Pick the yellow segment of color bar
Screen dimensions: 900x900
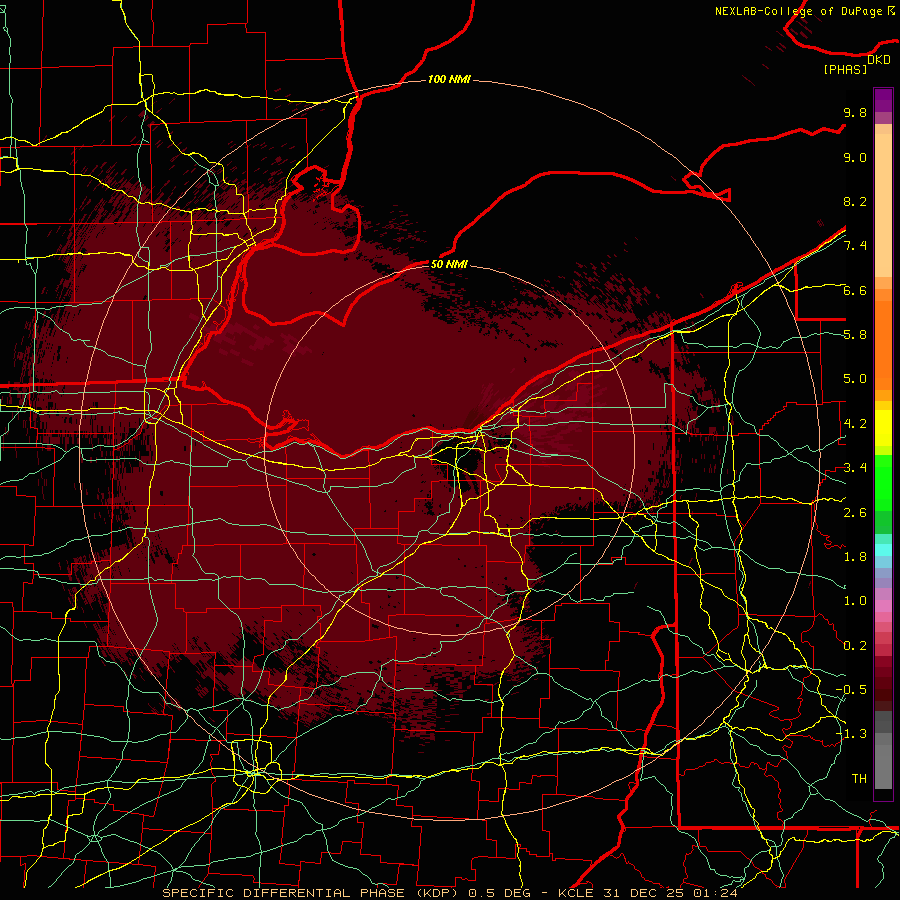click(x=883, y=428)
